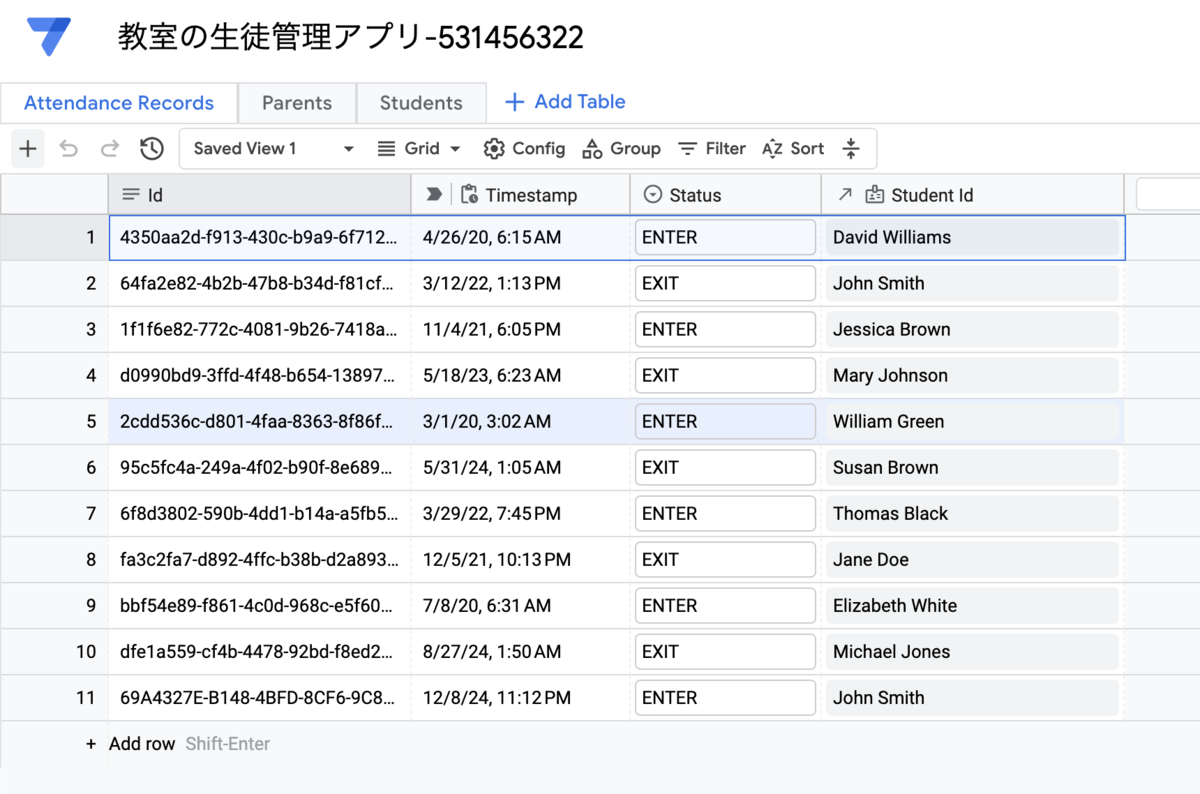Open the Config gear settings
This screenshot has width=1200, height=794.
click(524, 149)
